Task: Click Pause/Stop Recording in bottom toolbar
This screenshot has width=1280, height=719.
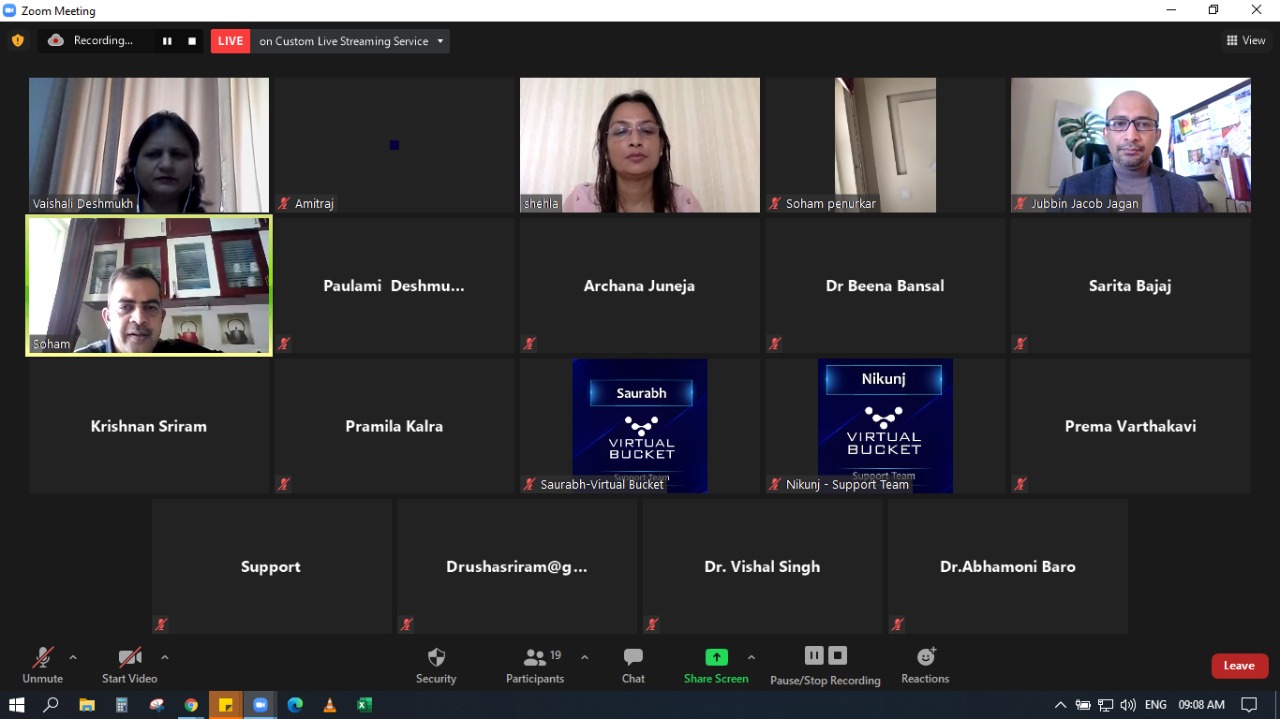Action: (825, 665)
